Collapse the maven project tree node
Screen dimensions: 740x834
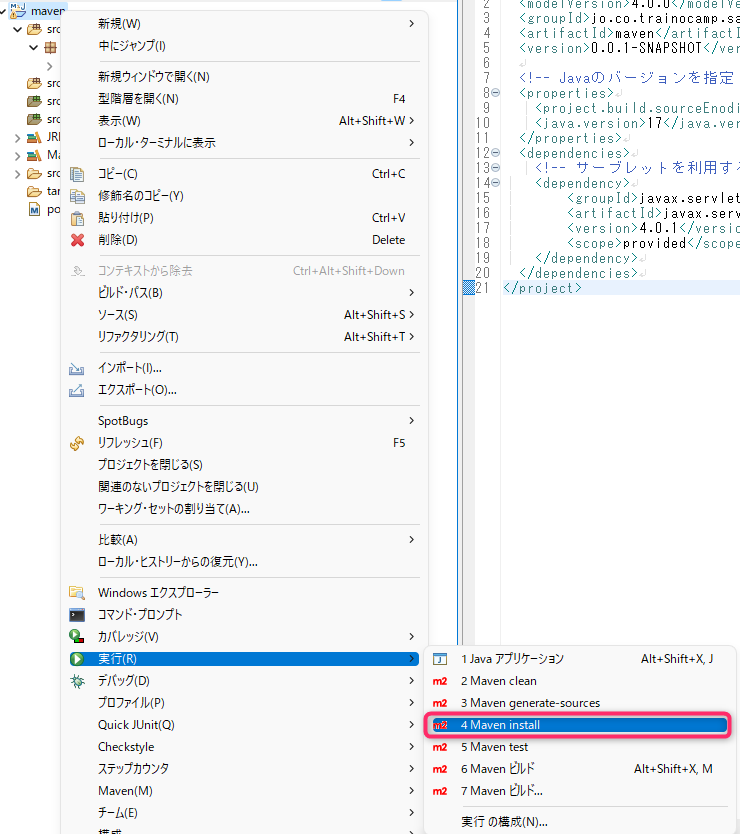click(x=3, y=11)
